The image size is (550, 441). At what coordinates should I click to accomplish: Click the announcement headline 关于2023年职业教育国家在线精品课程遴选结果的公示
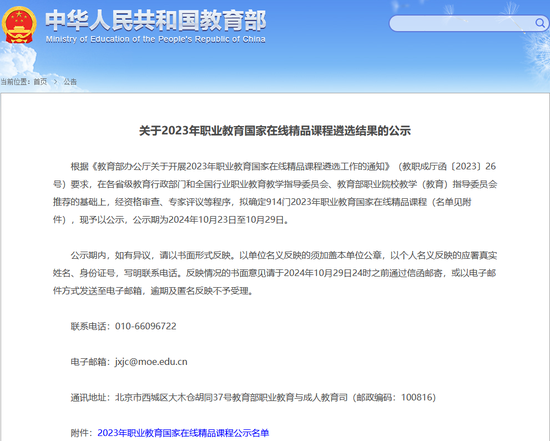click(275, 131)
